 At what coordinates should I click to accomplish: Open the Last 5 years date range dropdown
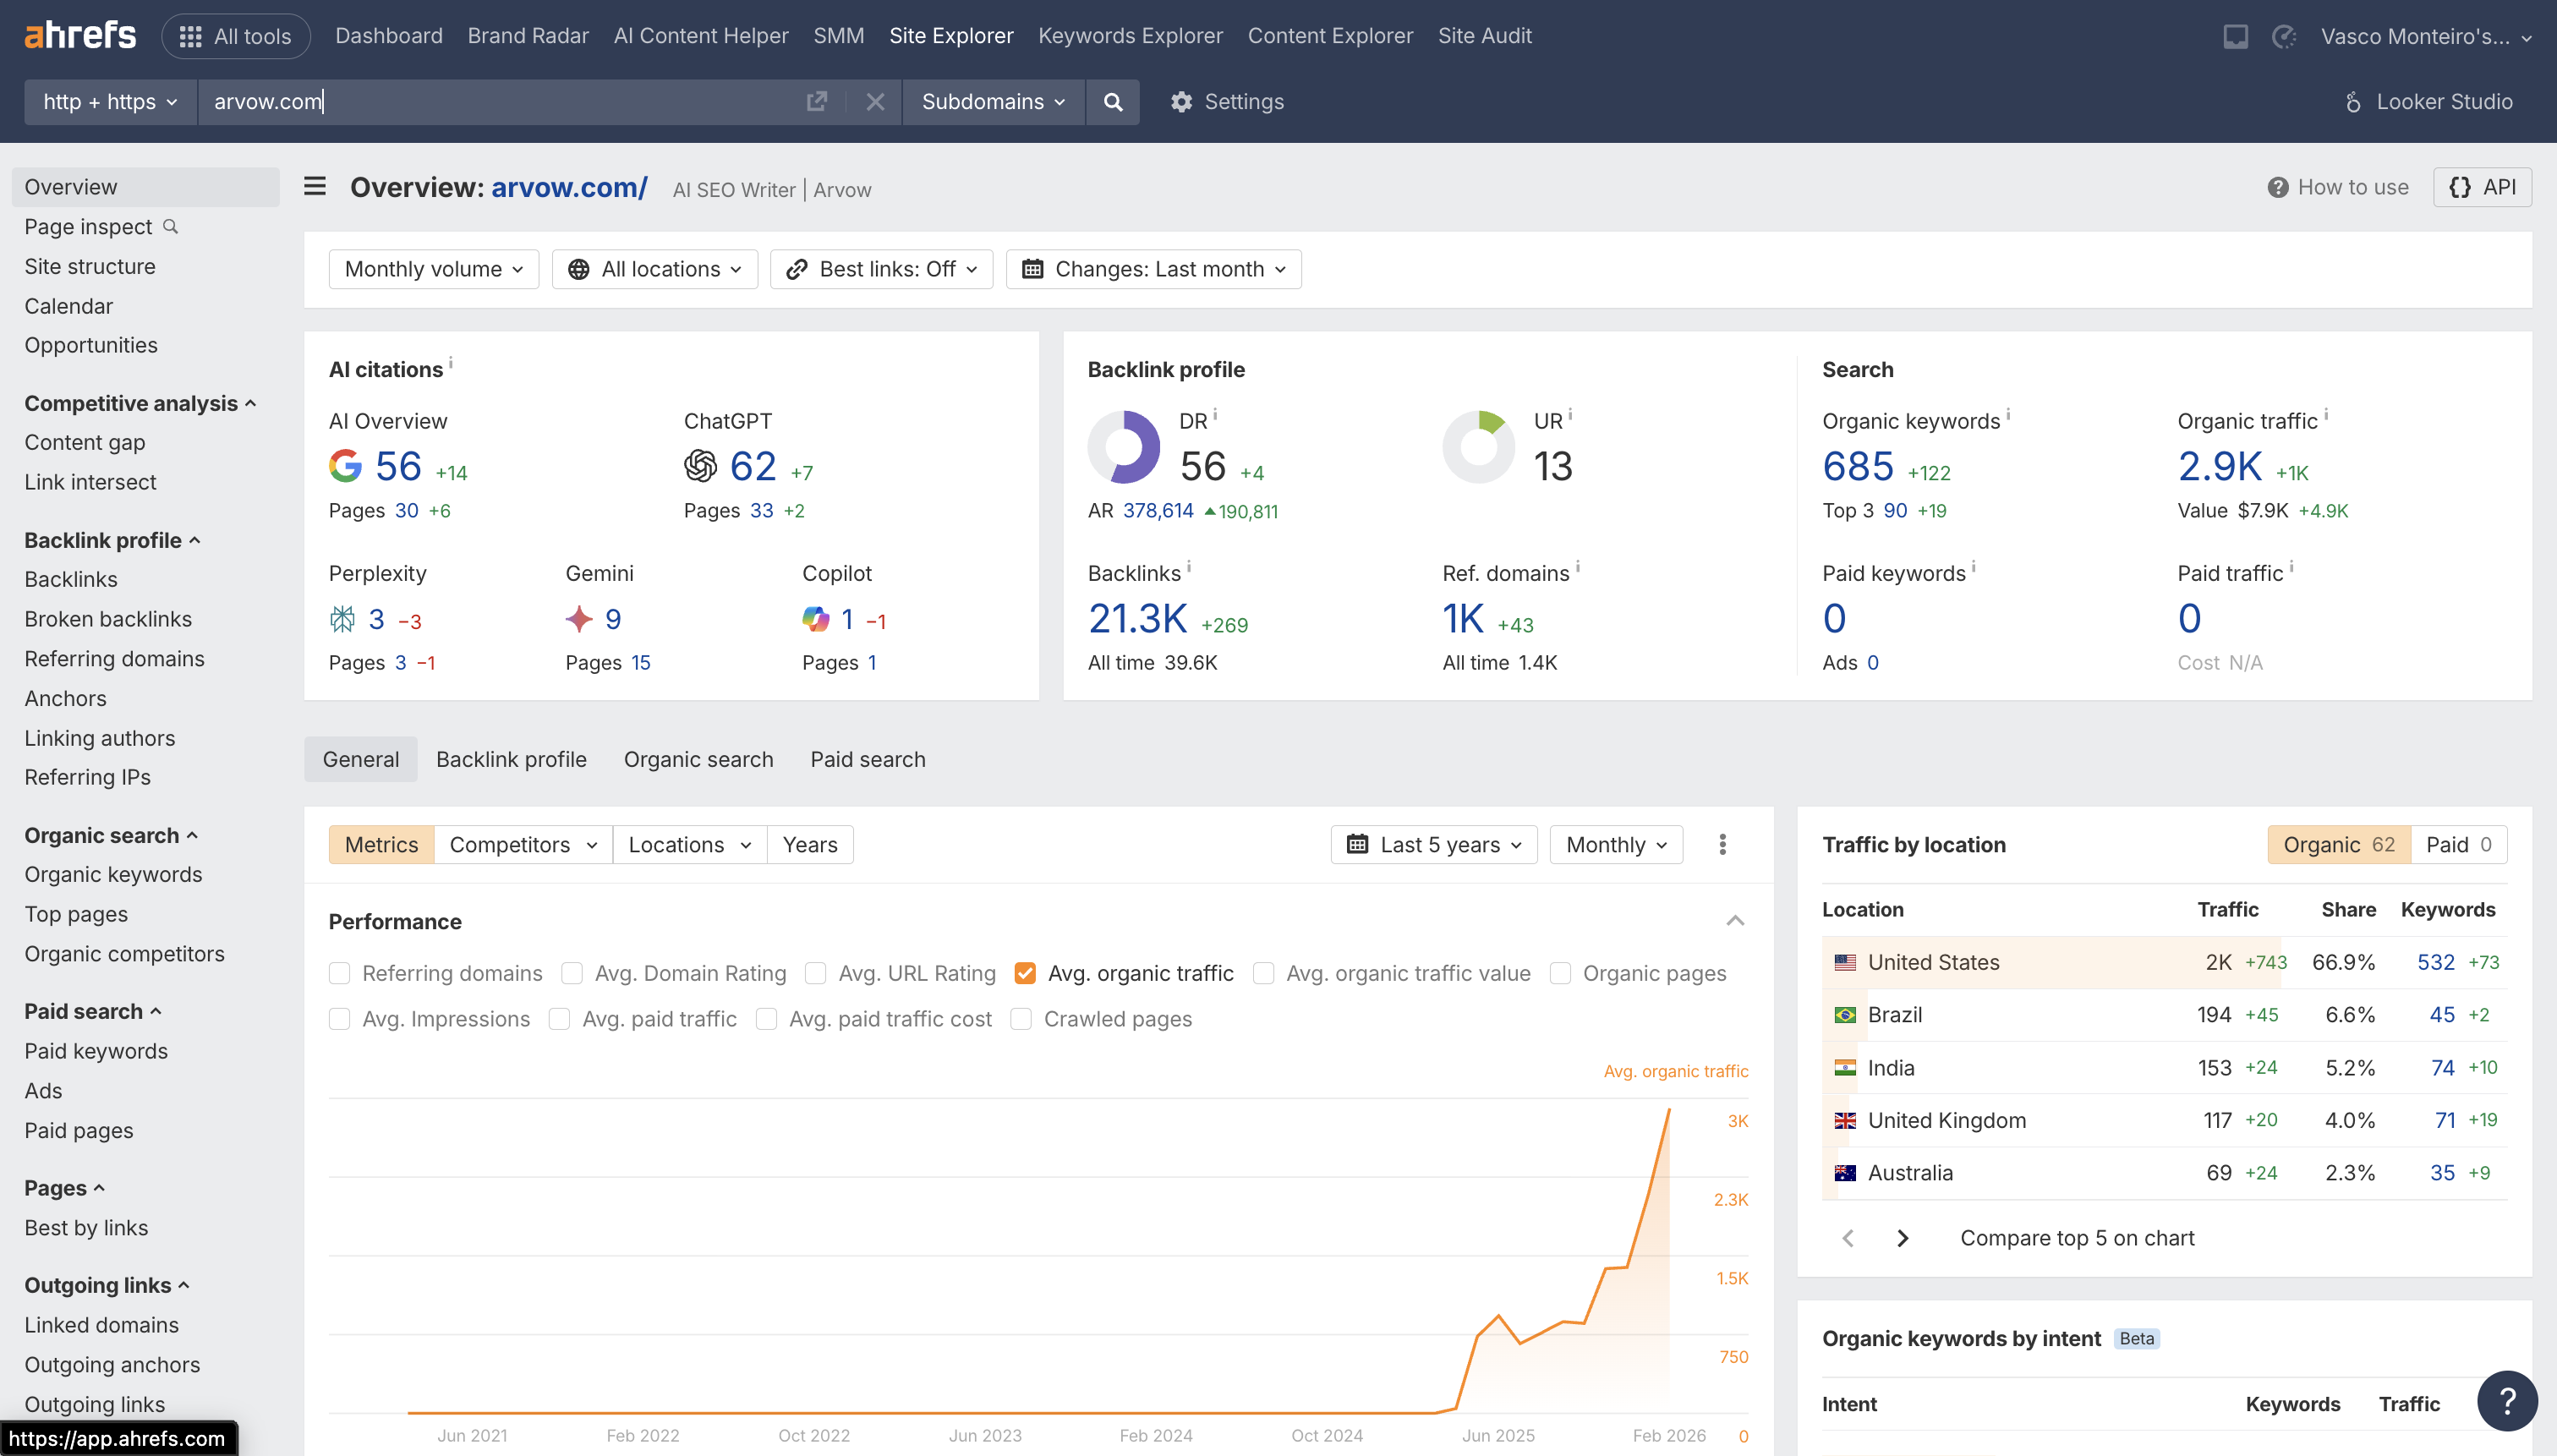[x=1433, y=844]
